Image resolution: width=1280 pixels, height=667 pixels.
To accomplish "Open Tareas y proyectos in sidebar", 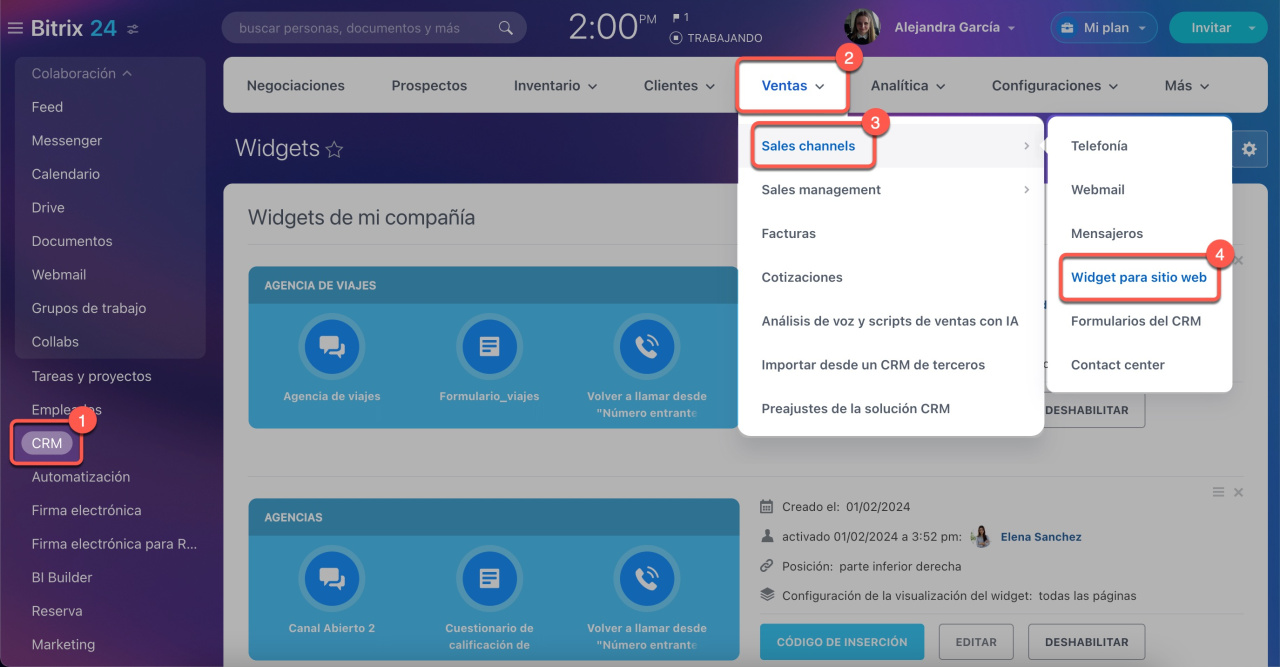I will coord(92,376).
